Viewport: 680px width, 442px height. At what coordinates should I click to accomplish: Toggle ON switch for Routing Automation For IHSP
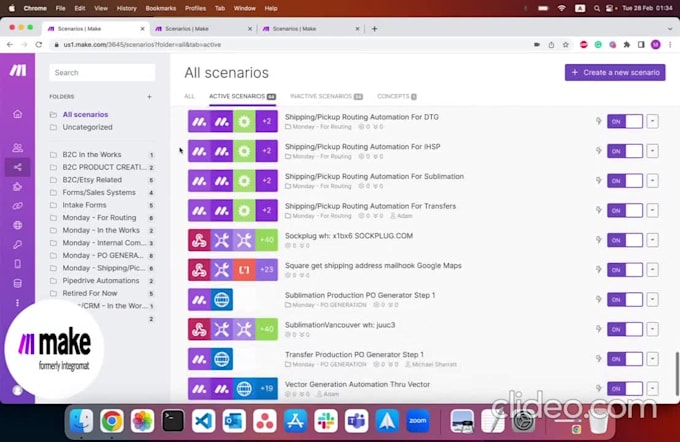click(624, 151)
